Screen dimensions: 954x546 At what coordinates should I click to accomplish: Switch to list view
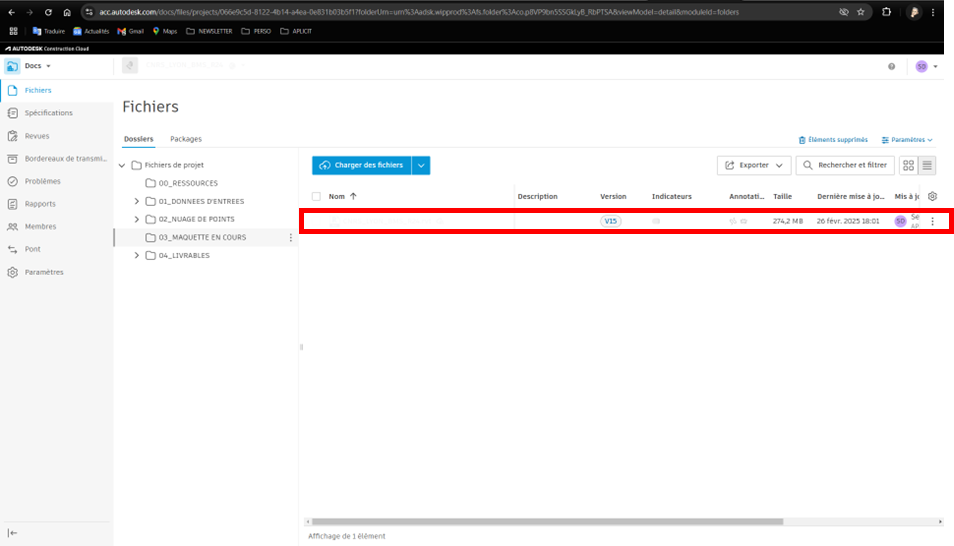click(927, 165)
